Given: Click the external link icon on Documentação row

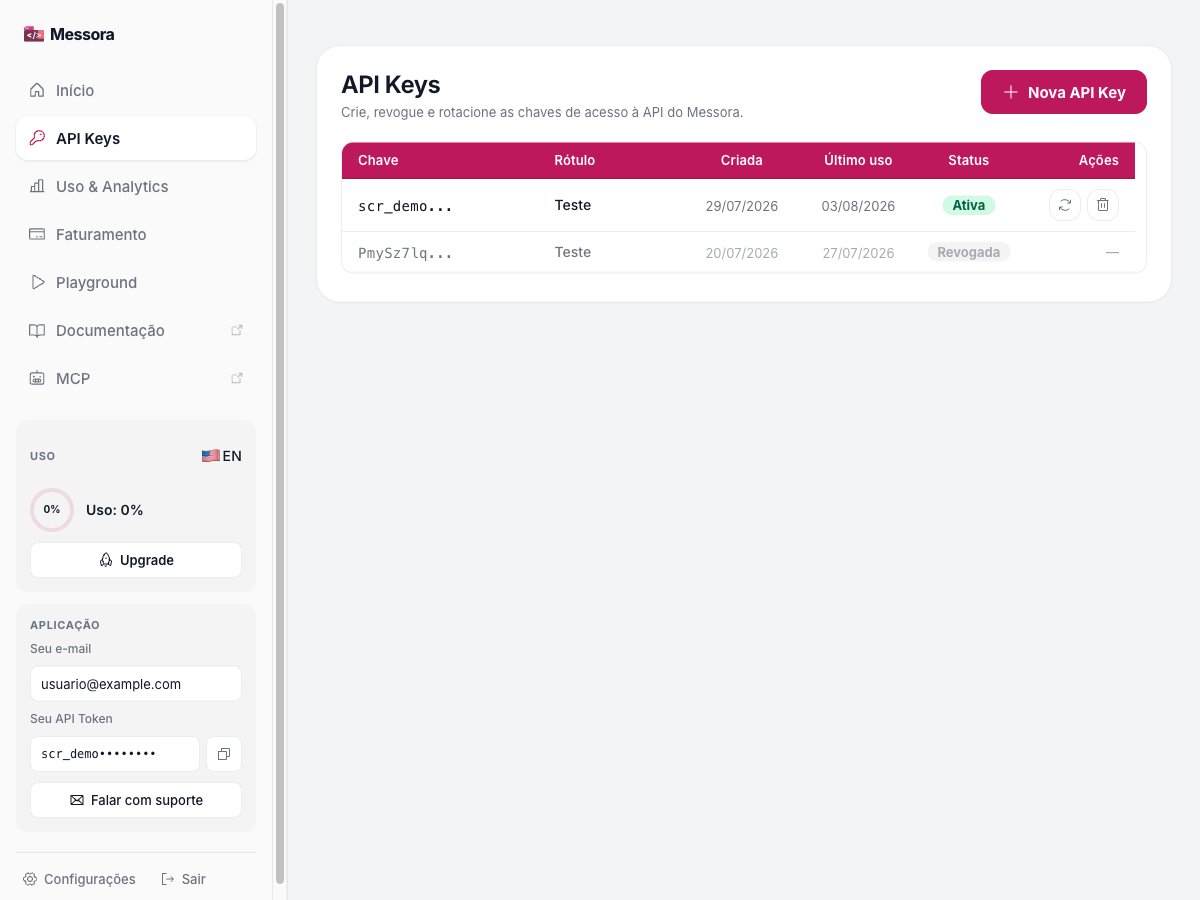Looking at the screenshot, I should (237, 330).
